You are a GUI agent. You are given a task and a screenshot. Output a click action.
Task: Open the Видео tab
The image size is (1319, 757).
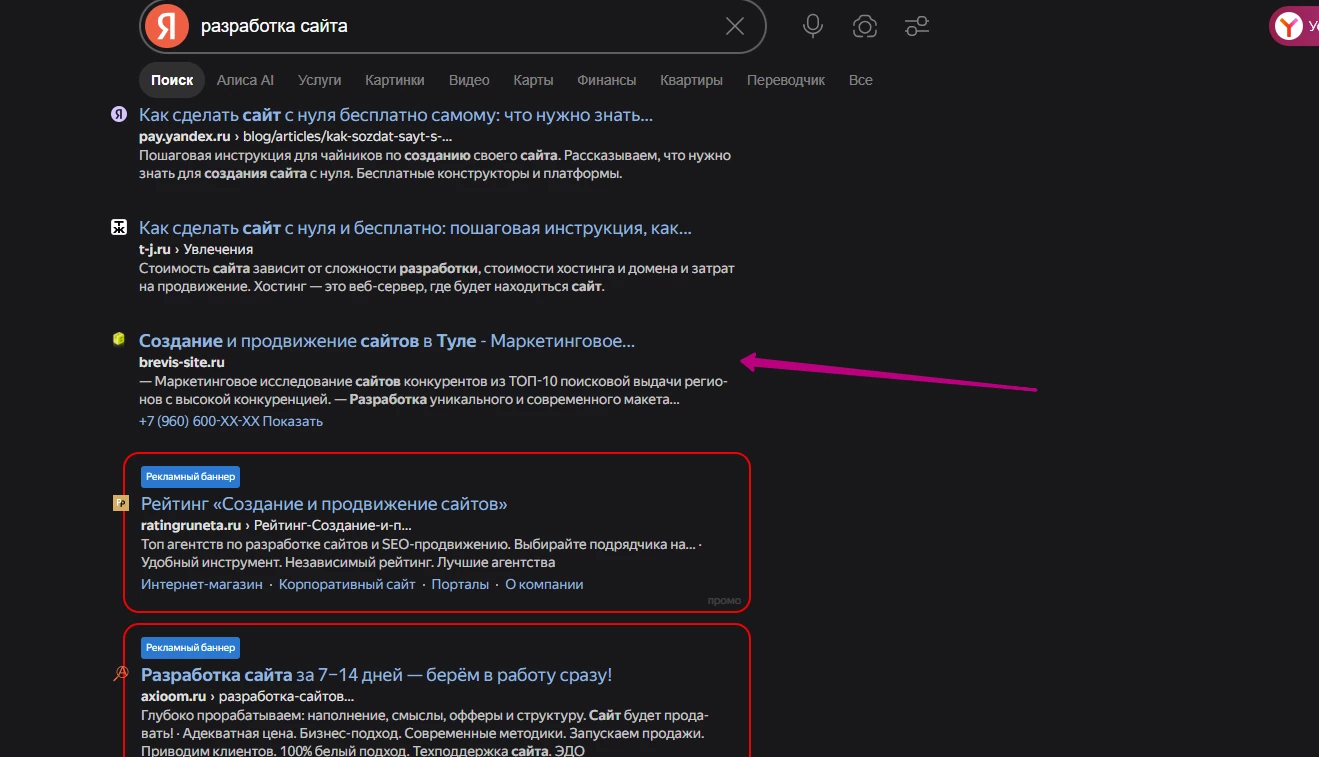pos(469,80)
